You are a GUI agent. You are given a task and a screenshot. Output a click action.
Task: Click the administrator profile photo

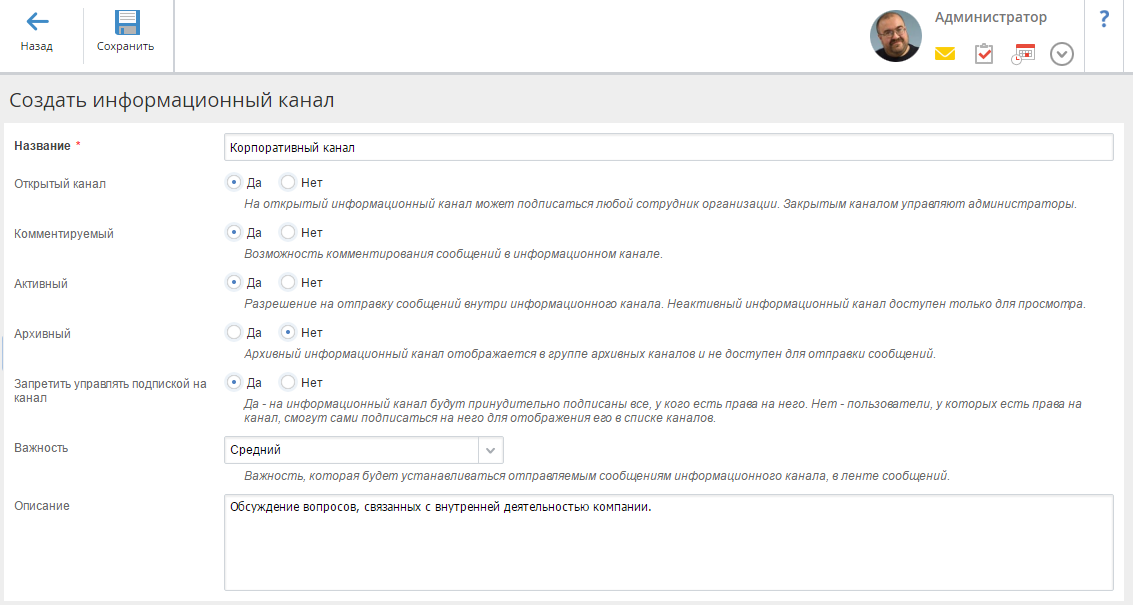pos(895,36)
